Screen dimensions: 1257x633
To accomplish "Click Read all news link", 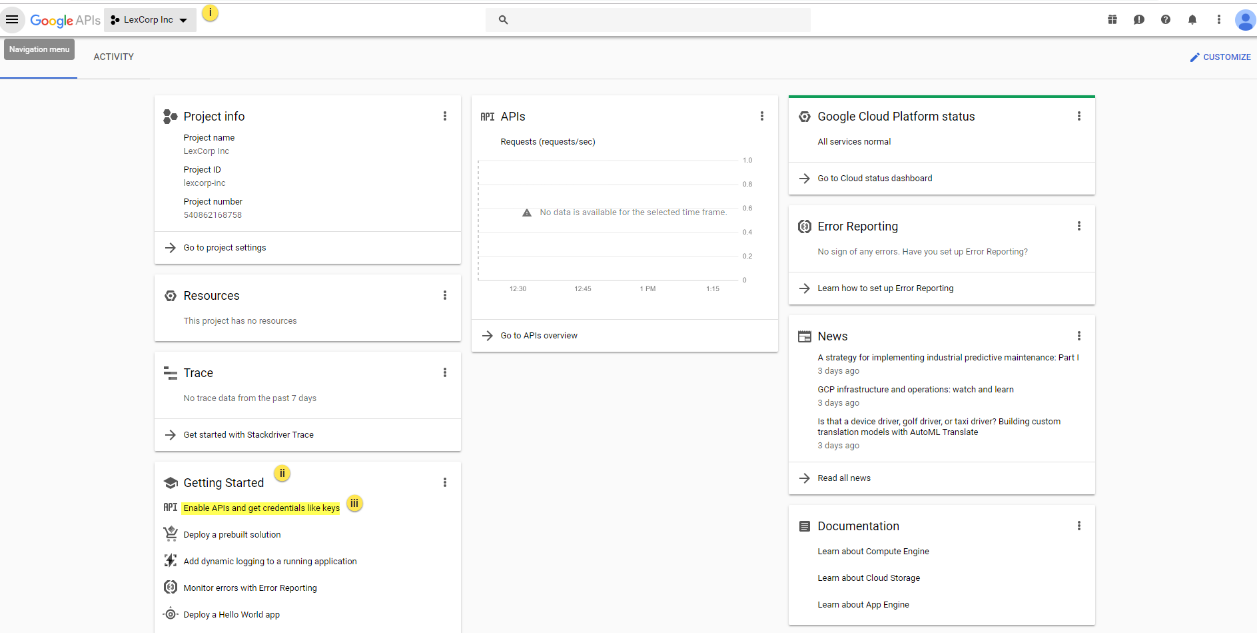I will click(844, 478).
